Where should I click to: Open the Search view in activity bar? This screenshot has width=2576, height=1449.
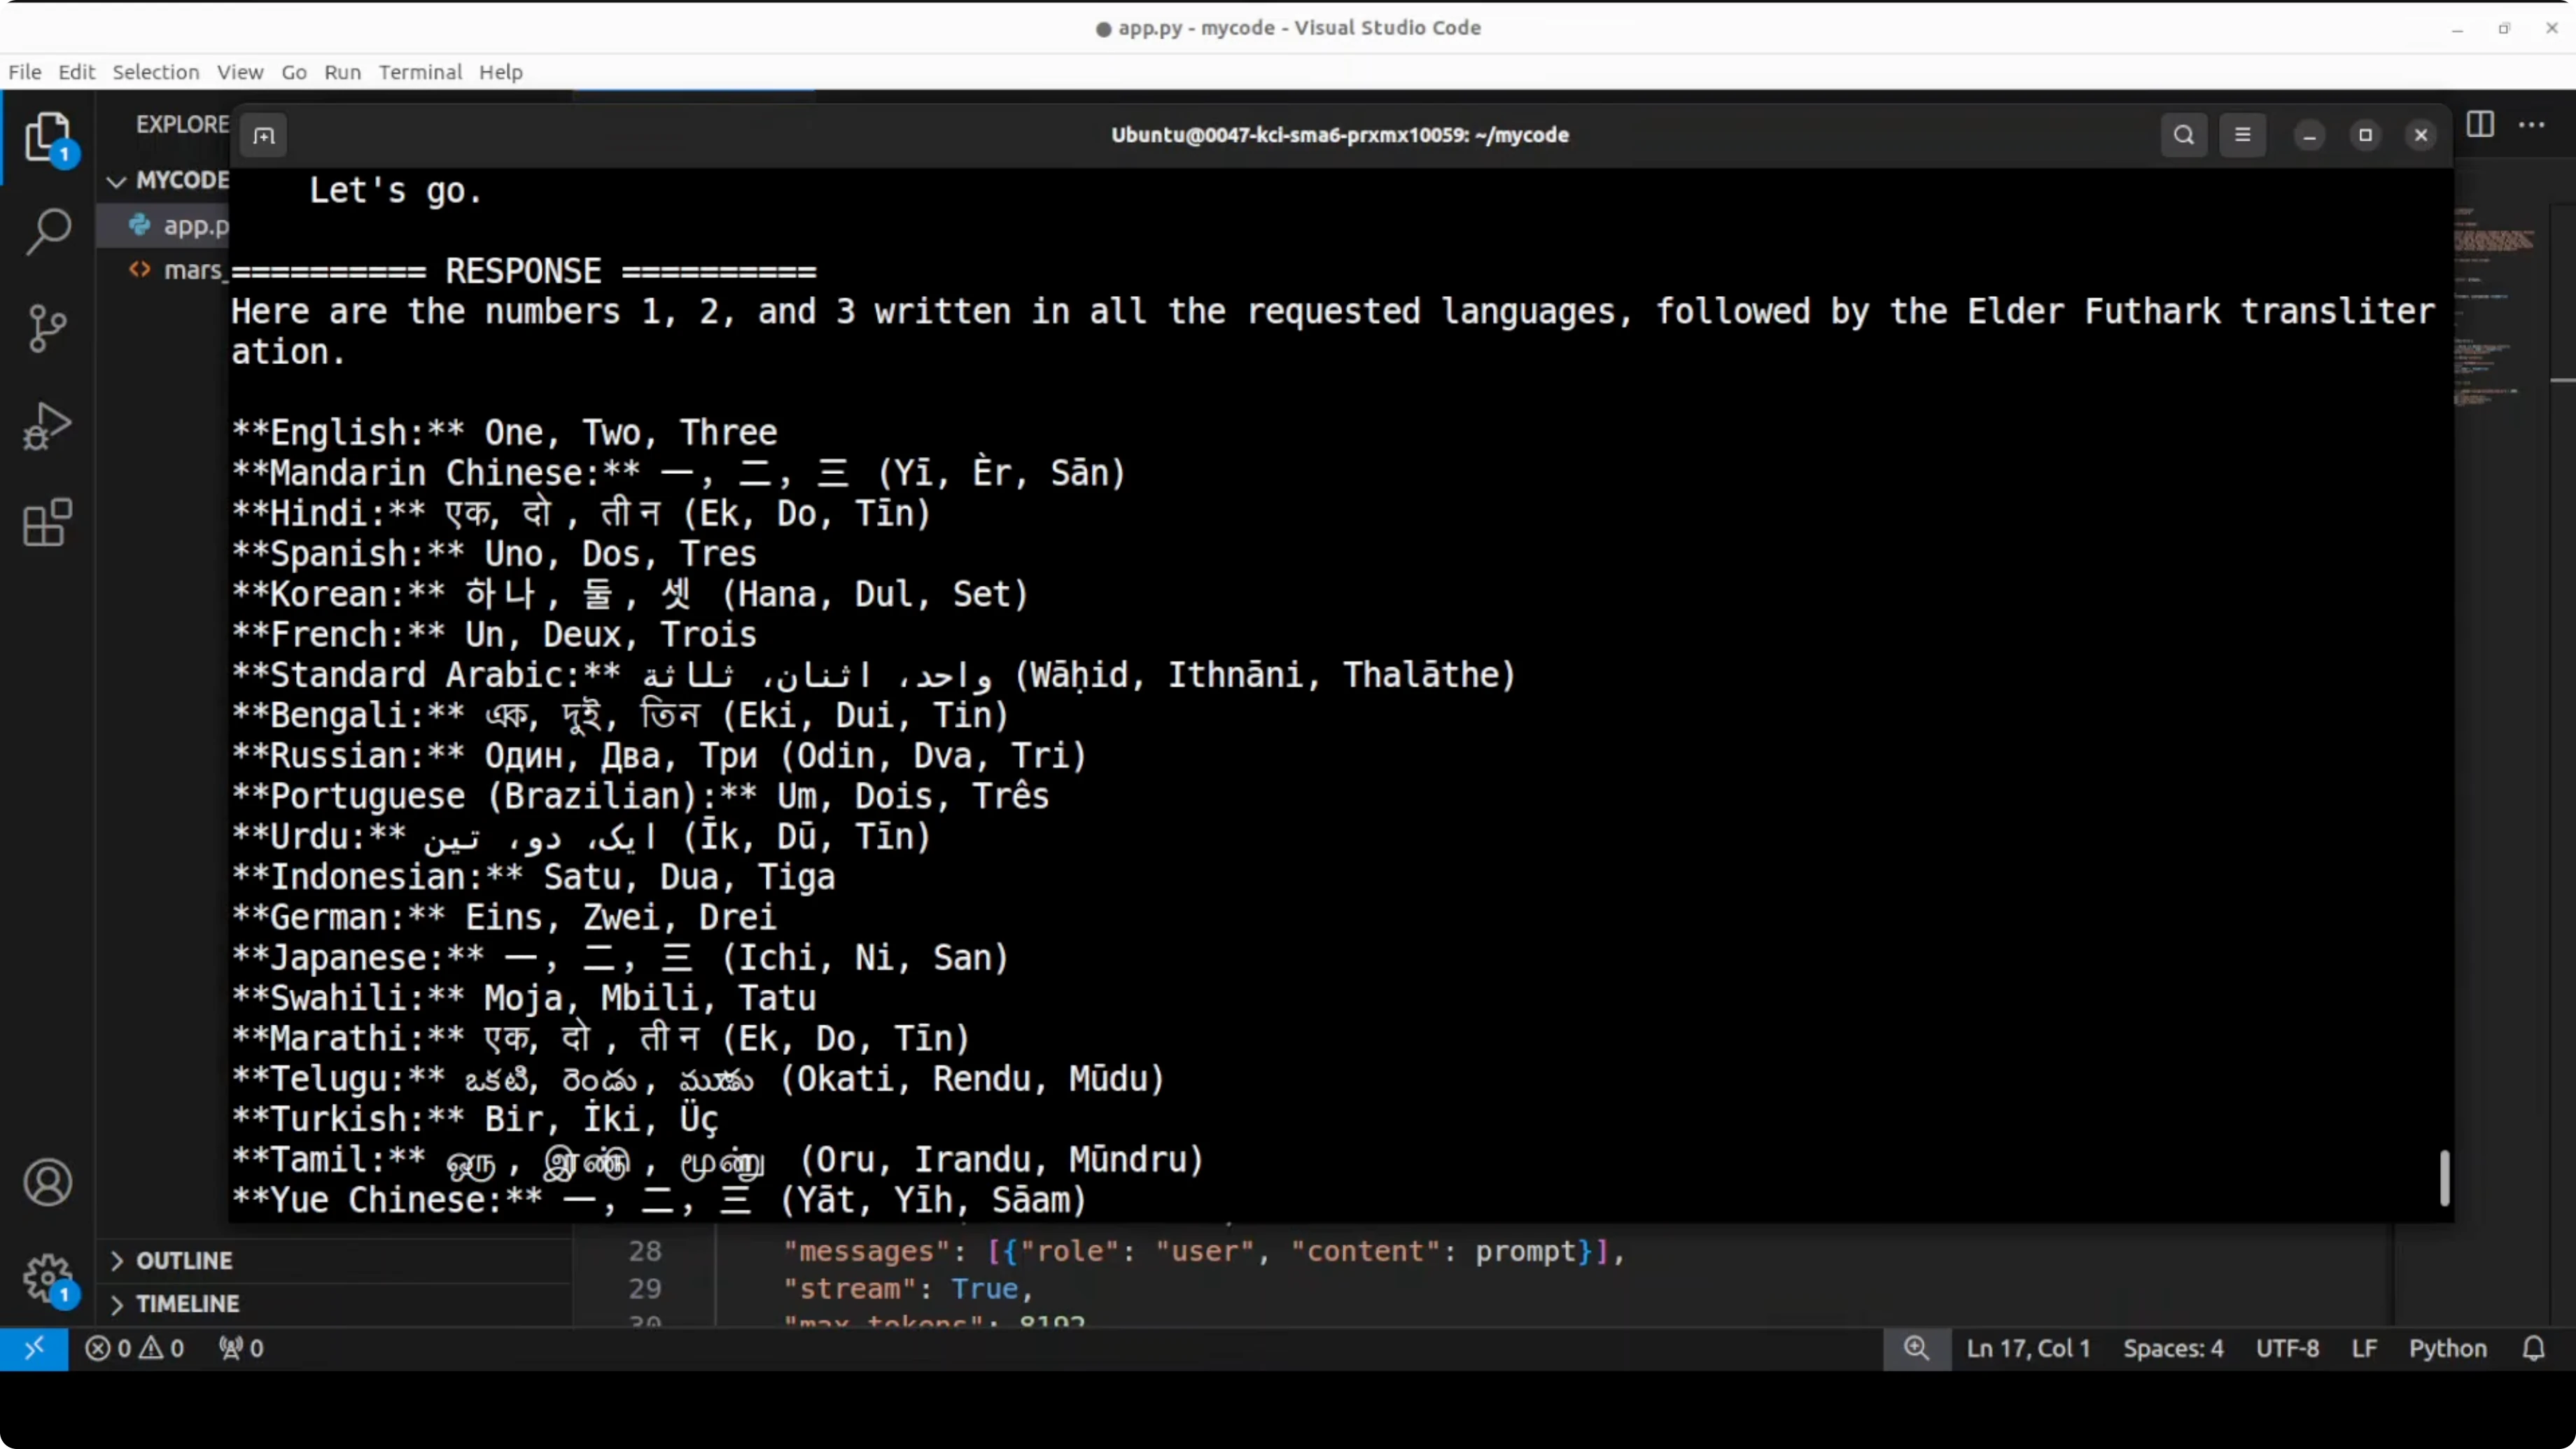[x=47, y=232]
